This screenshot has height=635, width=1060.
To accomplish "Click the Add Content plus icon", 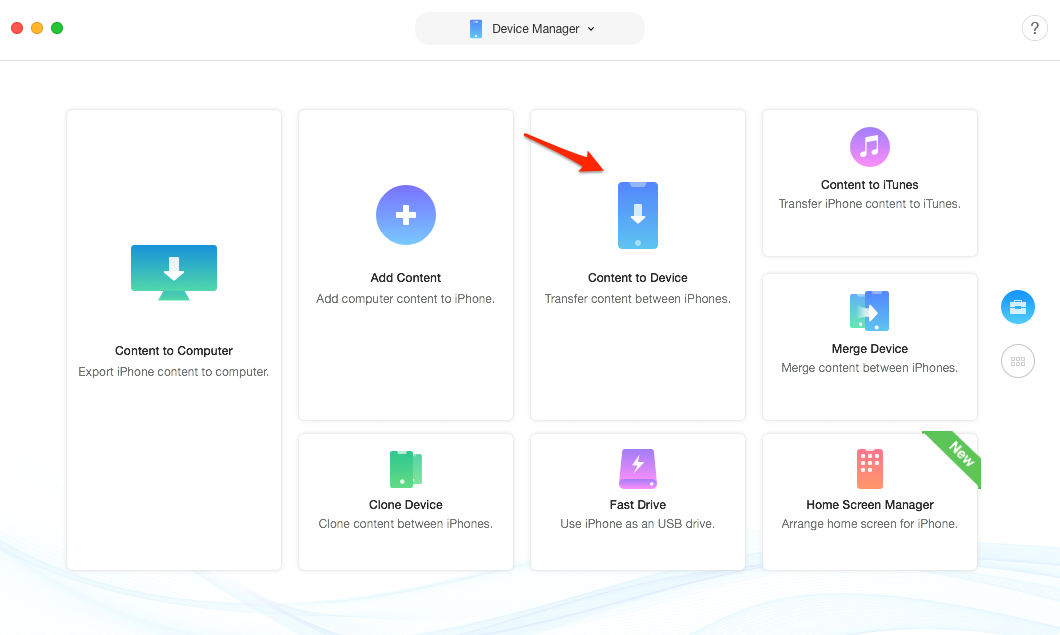I will [406, 215].
